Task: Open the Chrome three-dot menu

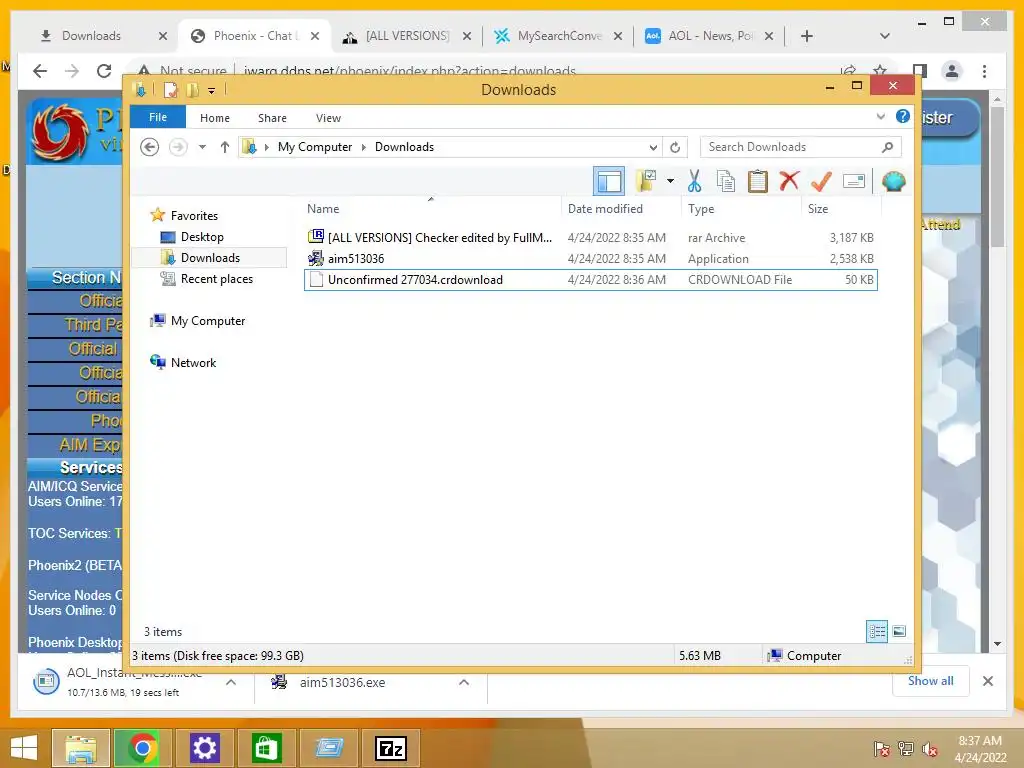Action: coord(984,71)
